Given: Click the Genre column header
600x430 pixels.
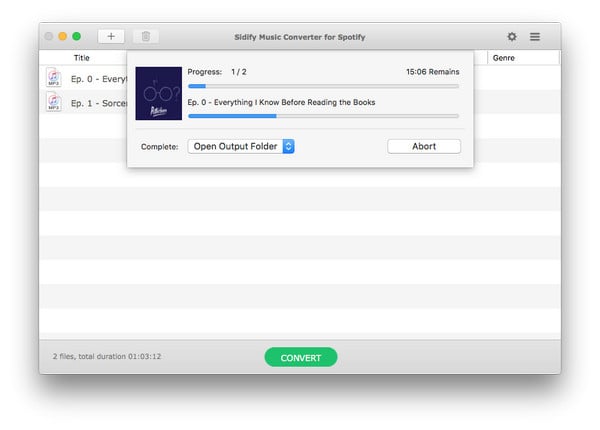Looking at the screenshot, I should (504, 58).
